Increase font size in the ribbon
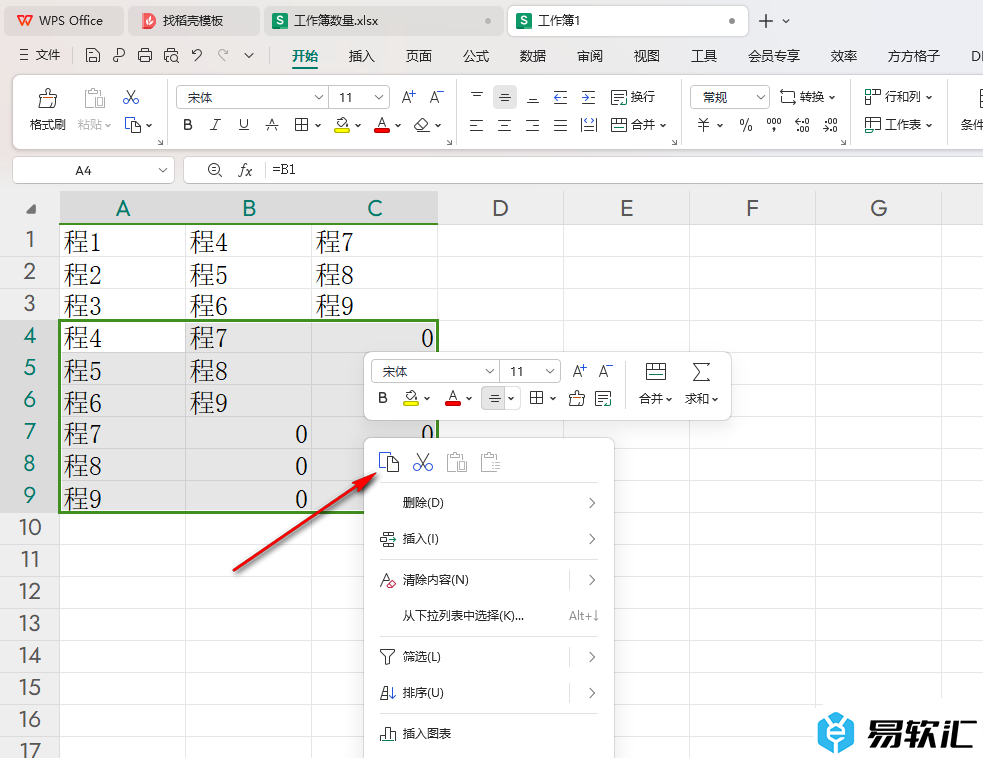The height and width of the screenshot is (758, 983). coord(408,97)
